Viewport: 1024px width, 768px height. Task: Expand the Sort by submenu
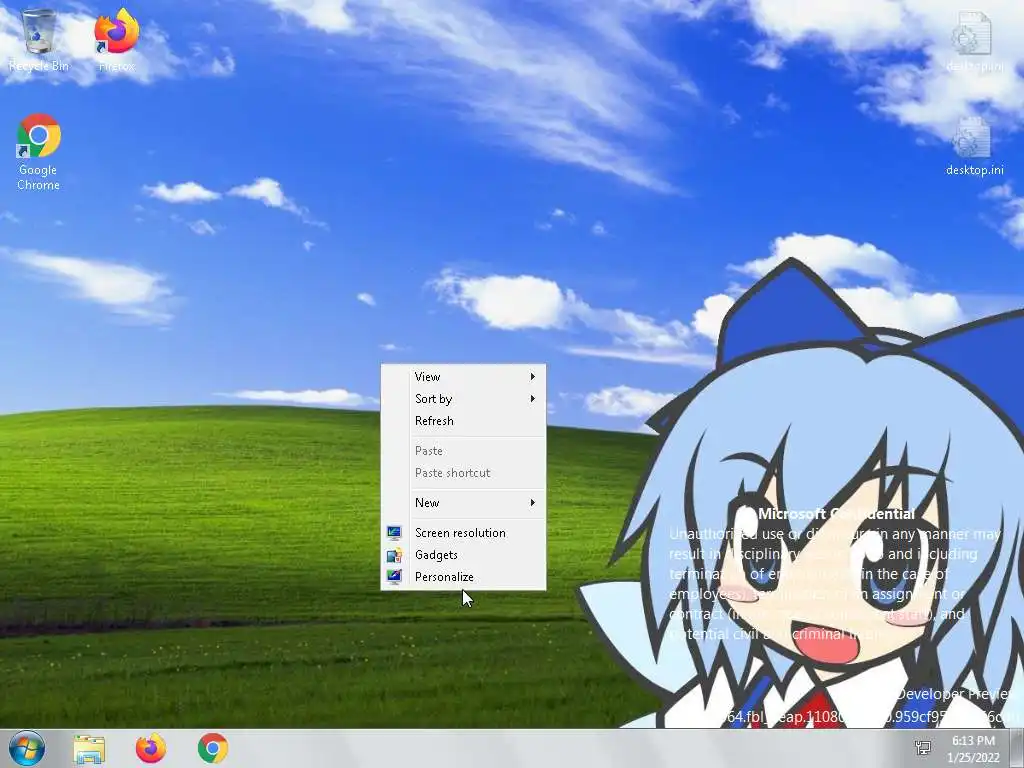pyautogui.click(x=463, y=399)
